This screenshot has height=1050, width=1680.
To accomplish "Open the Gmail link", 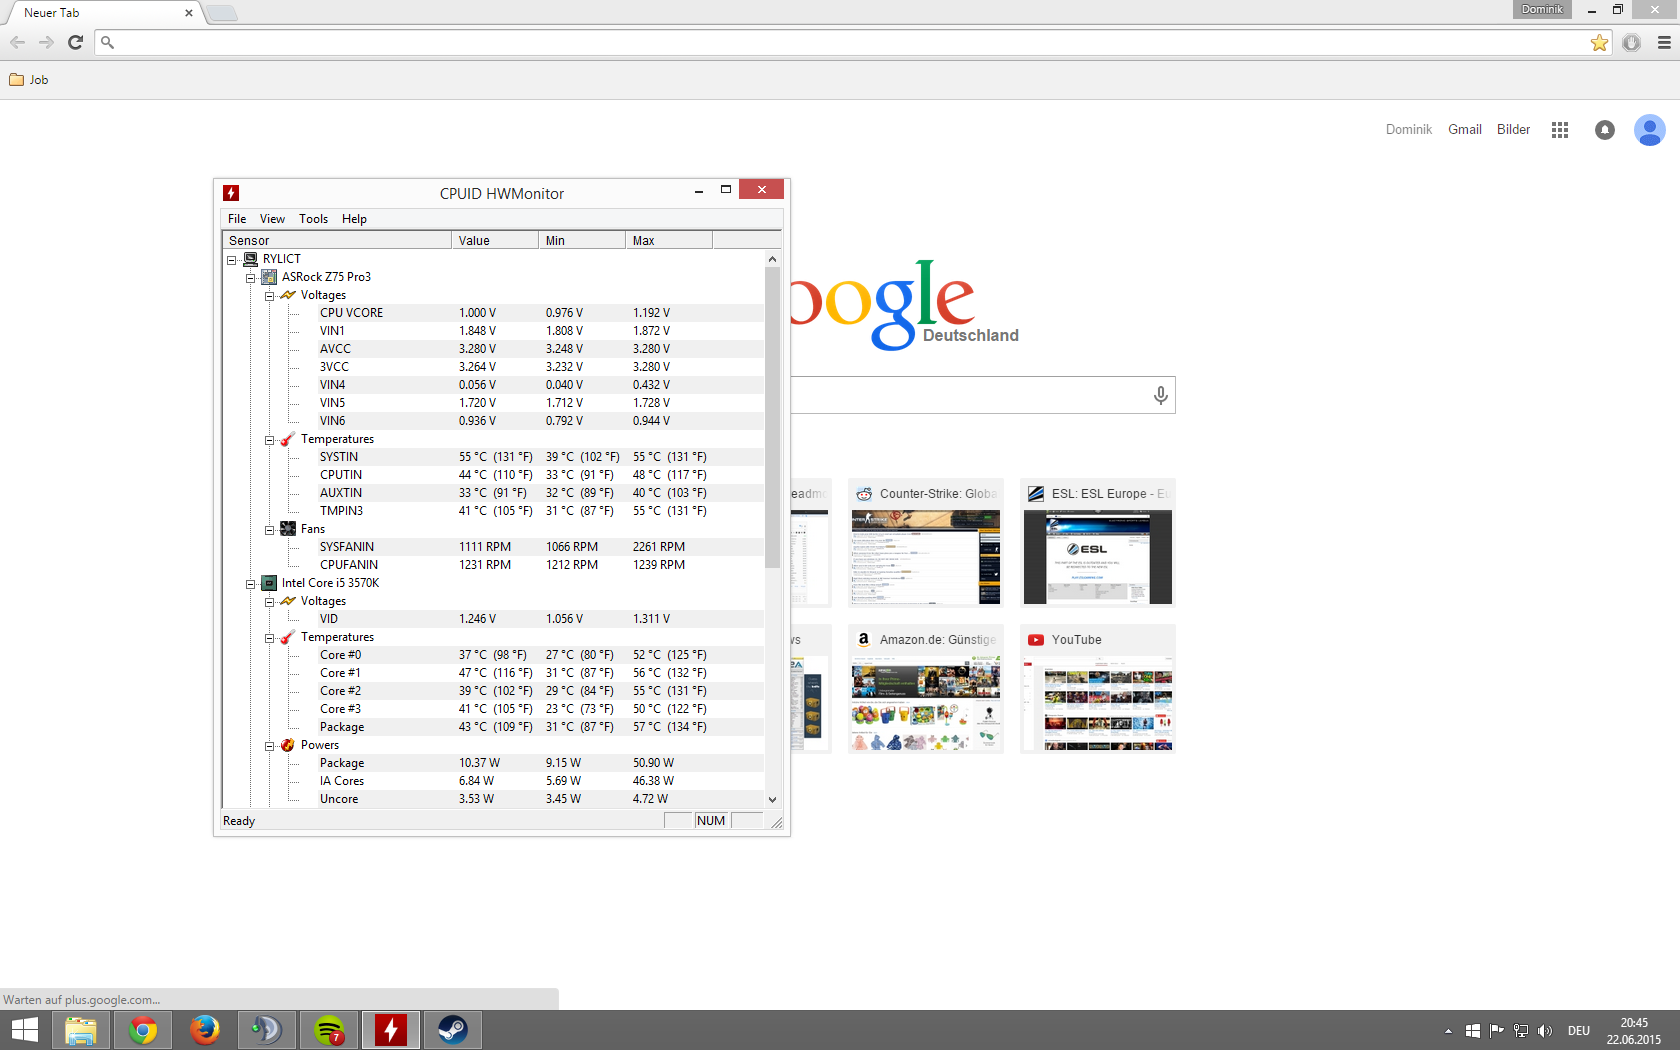I will (1464, 130).
